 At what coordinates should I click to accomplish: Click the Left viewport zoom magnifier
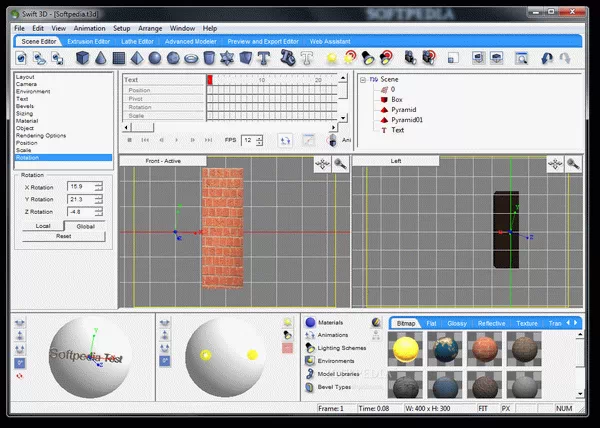[573, 164]
